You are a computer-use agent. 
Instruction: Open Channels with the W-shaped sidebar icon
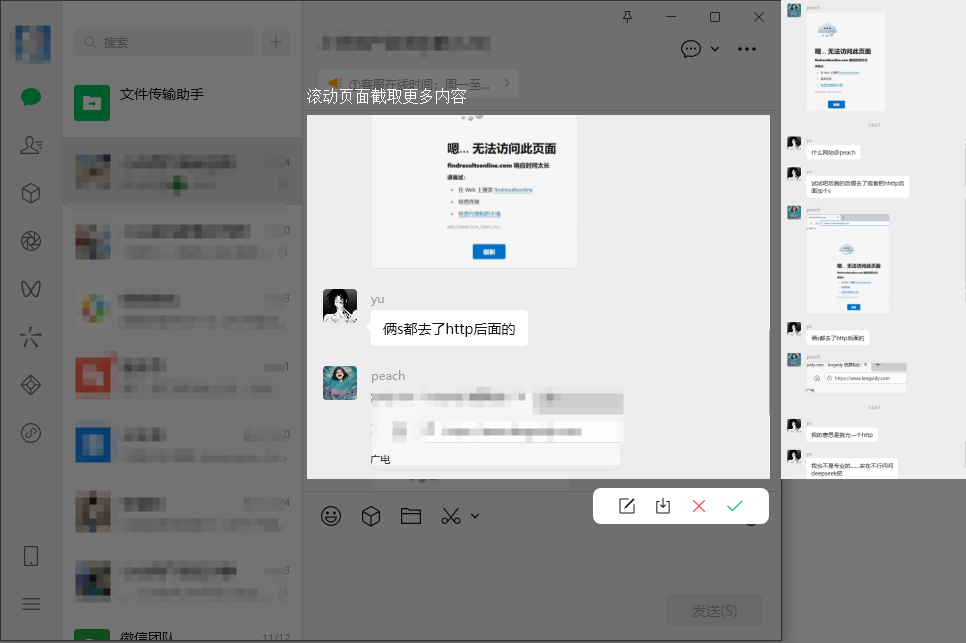[31, 289]
